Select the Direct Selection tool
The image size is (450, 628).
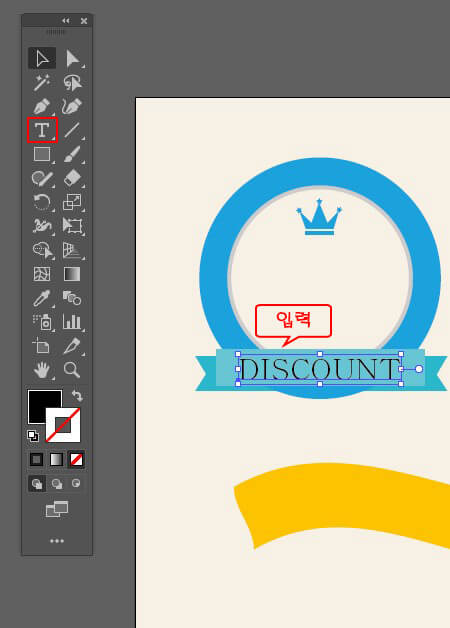point(72,58)
